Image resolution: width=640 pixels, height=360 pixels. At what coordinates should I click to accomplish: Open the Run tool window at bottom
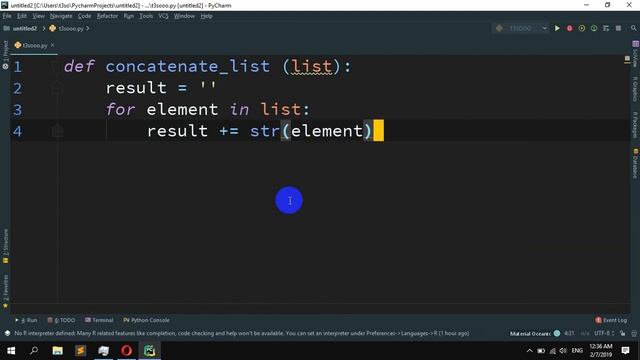coord(26,320)
